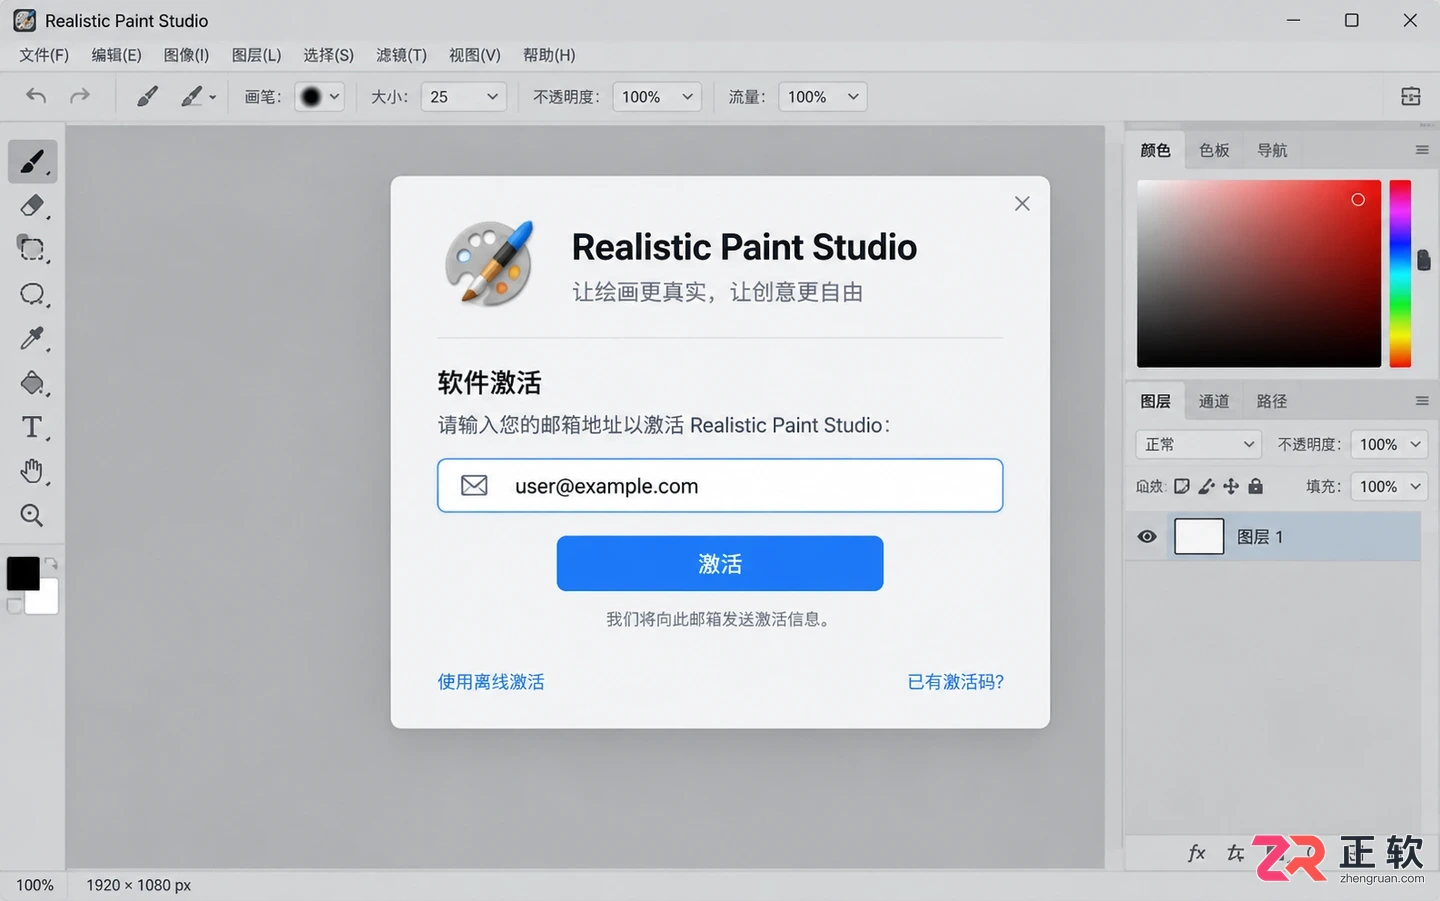Click the rainbow hue slider
The image size is (1440, 901).
tap(1400, 273)
